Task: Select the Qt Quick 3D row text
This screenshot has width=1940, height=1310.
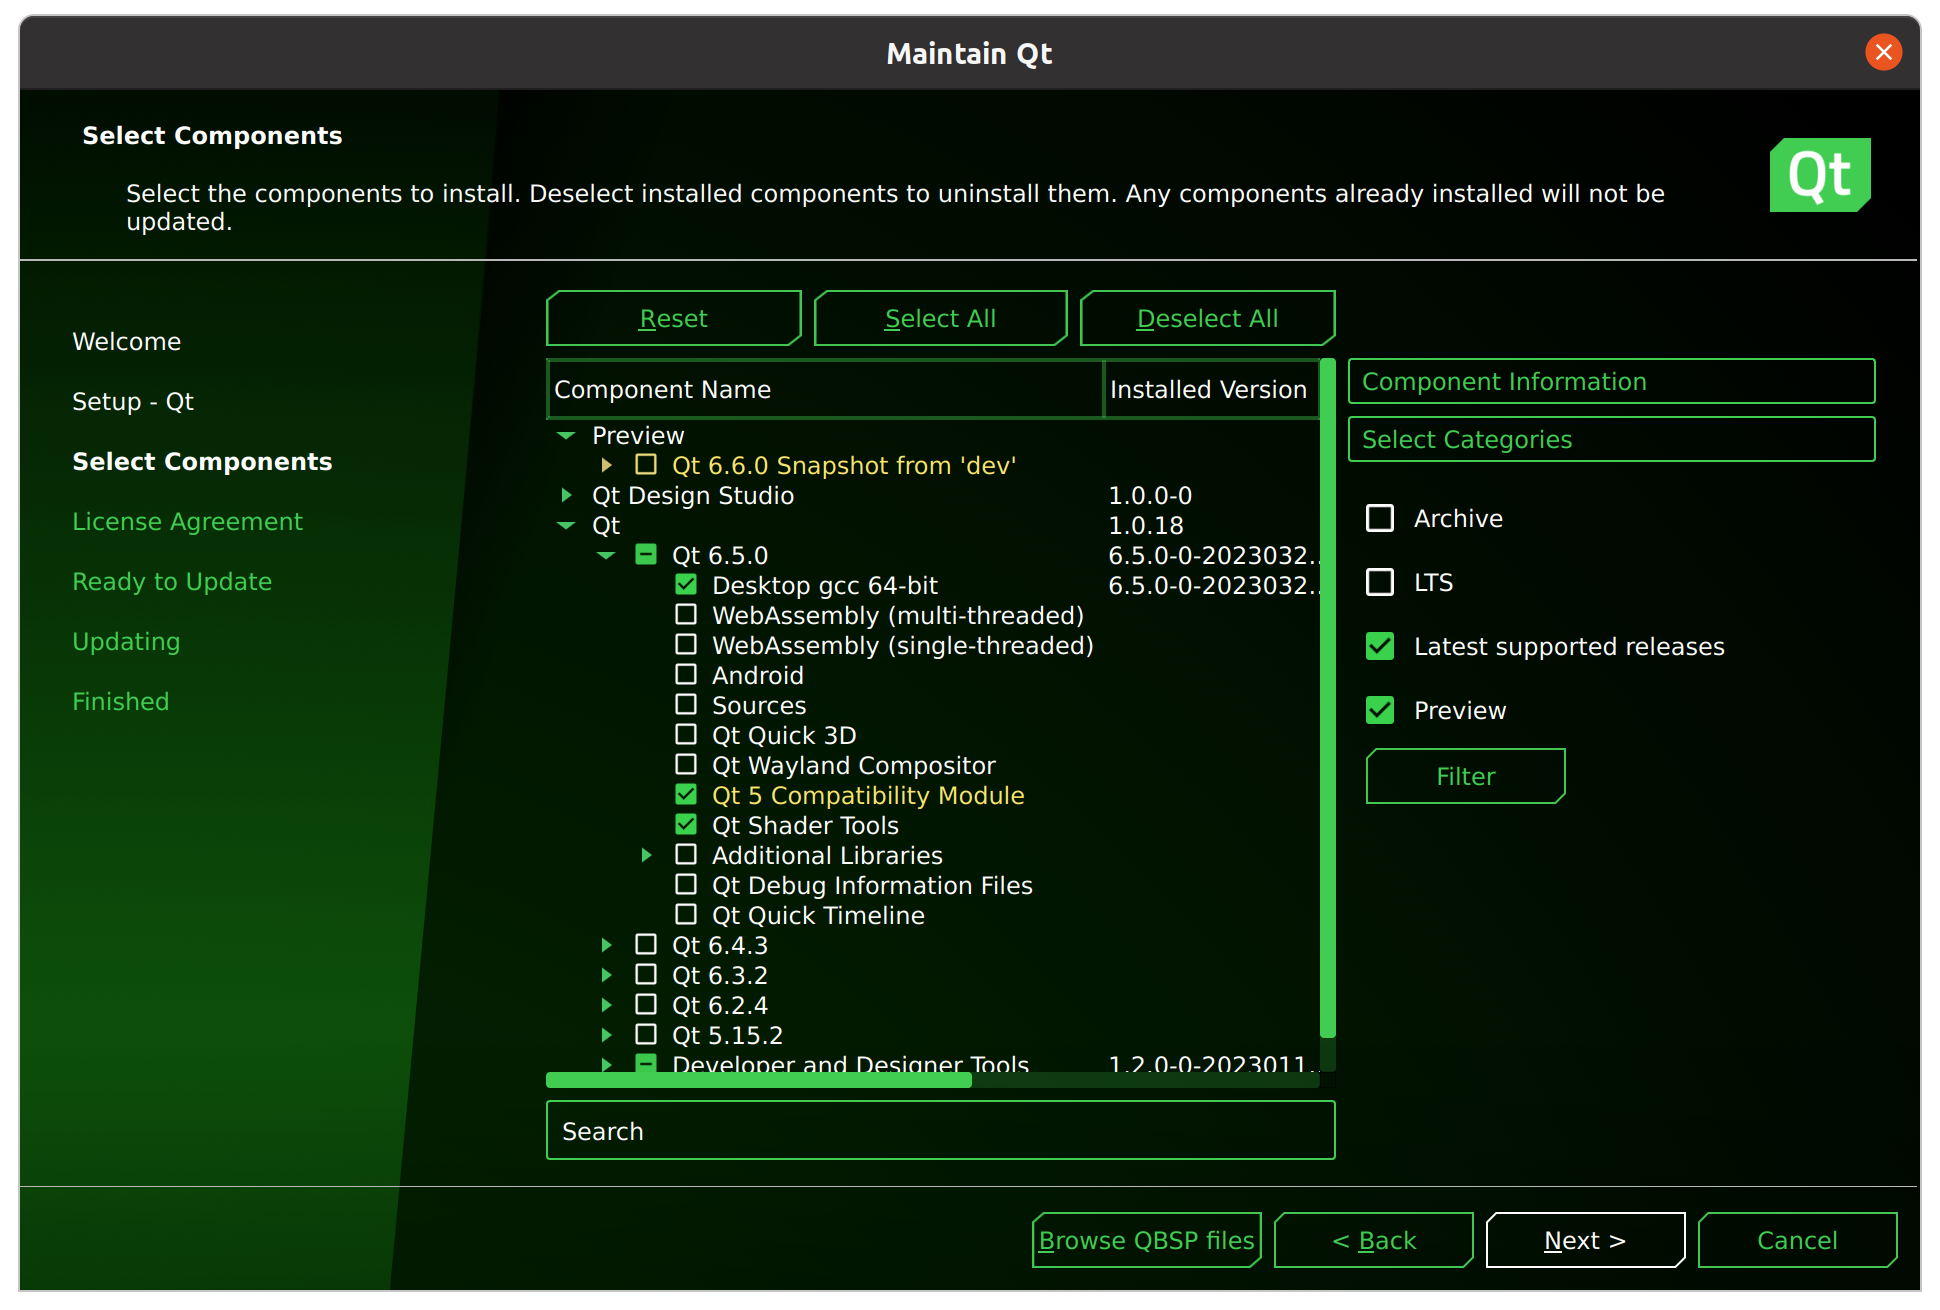Action: pos(784,735)
